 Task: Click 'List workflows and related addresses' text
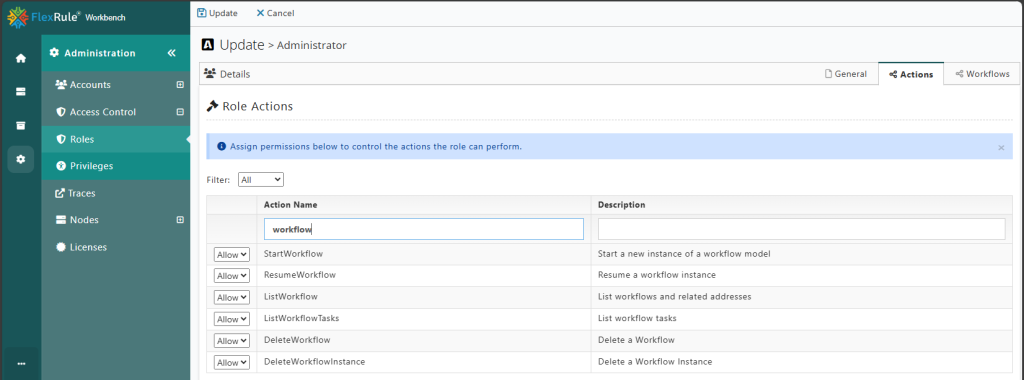[675, 296]
